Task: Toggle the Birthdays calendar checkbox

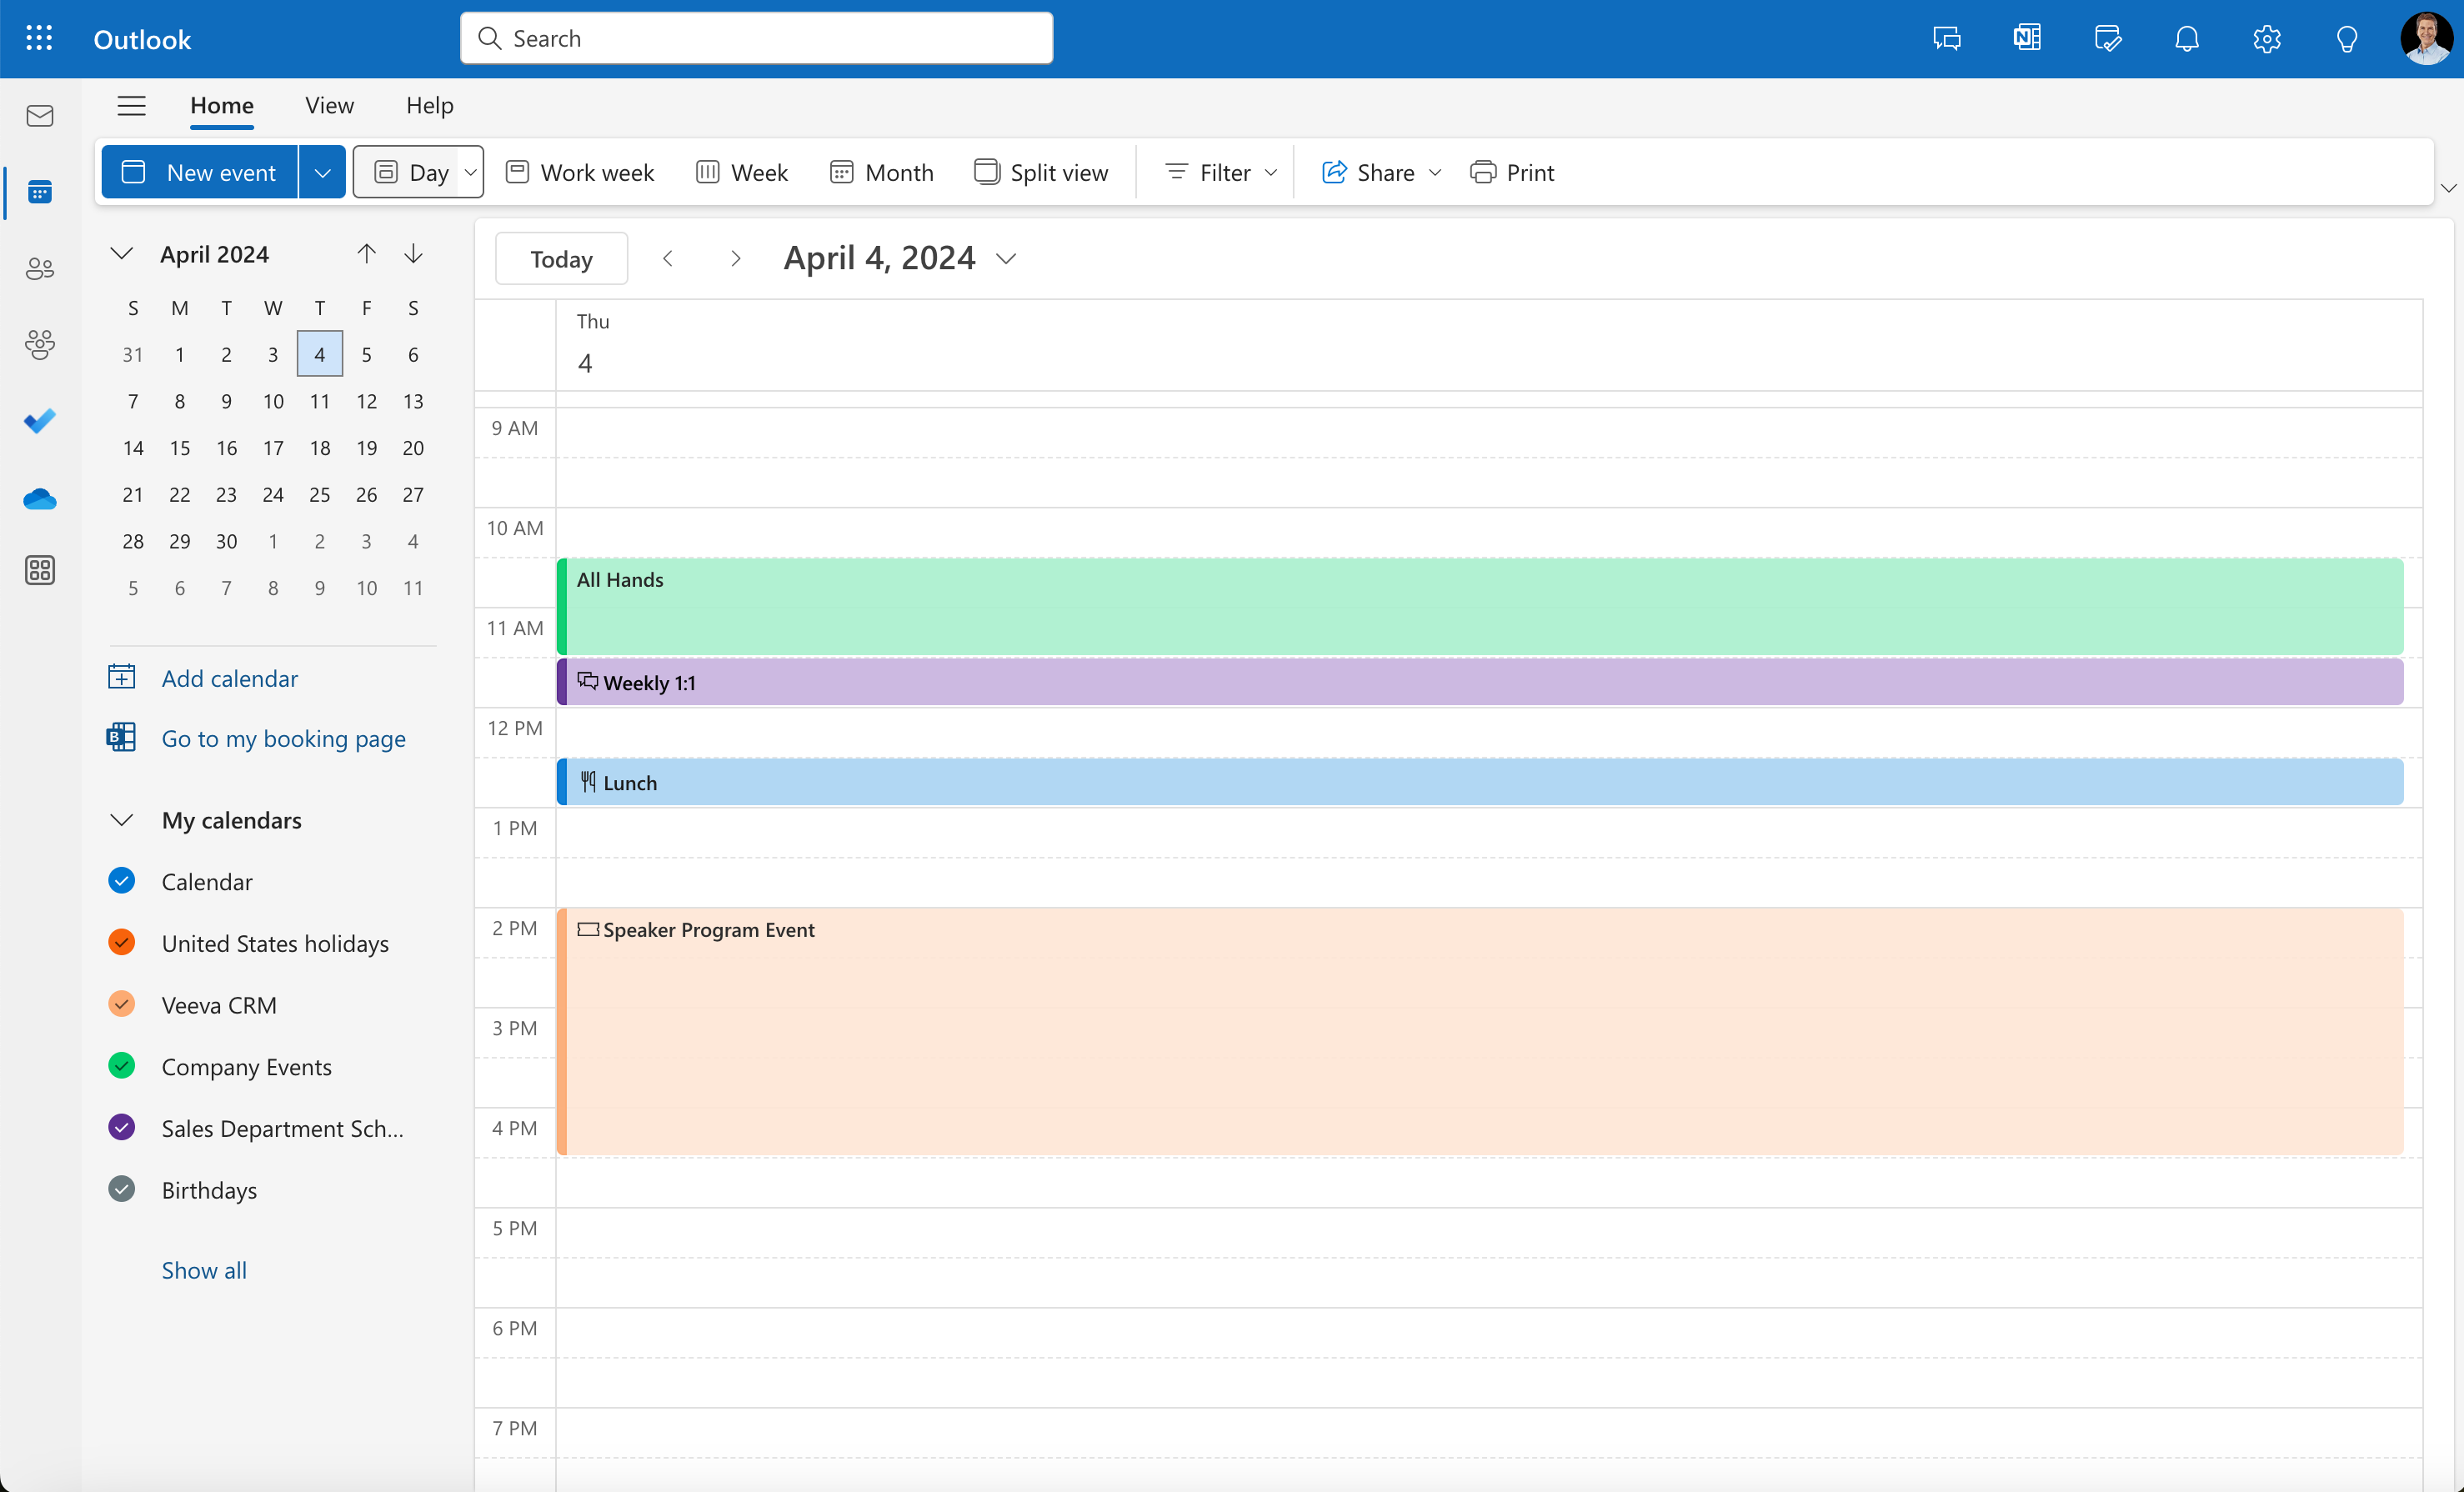Action: pos(122,1189)
